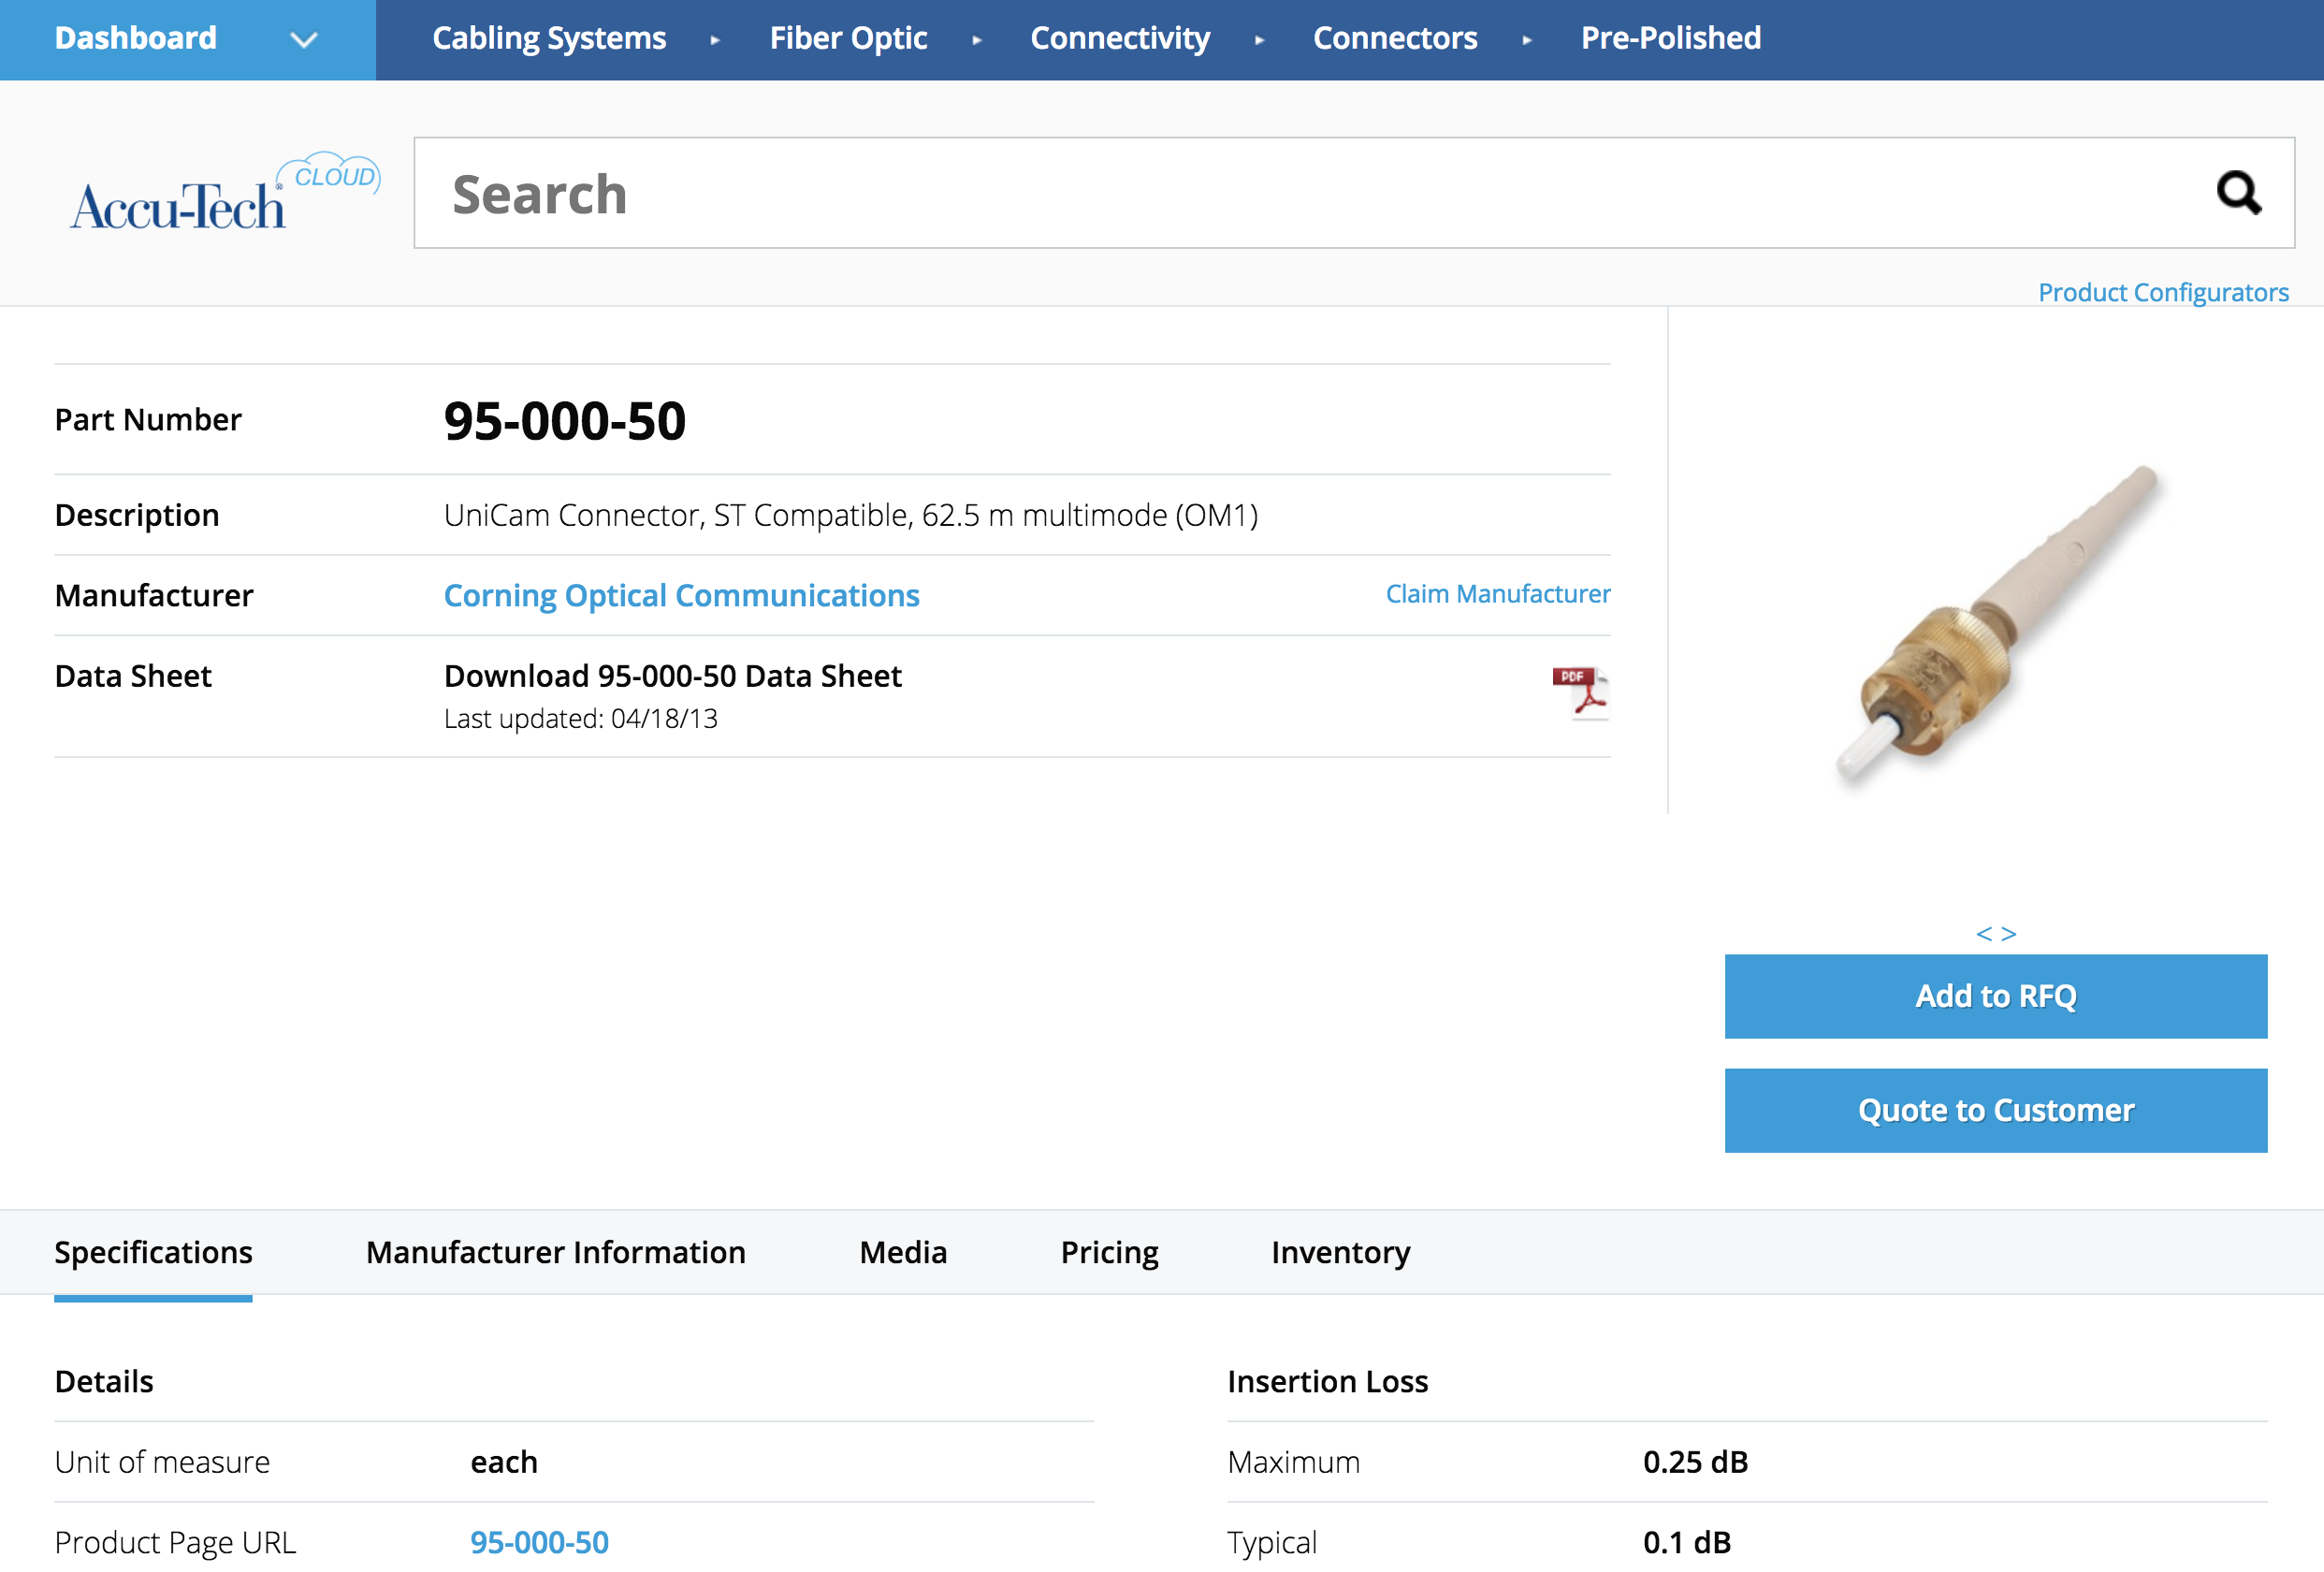Open the Pre-Polished breadcrumb category

[x=1670, y=38]
